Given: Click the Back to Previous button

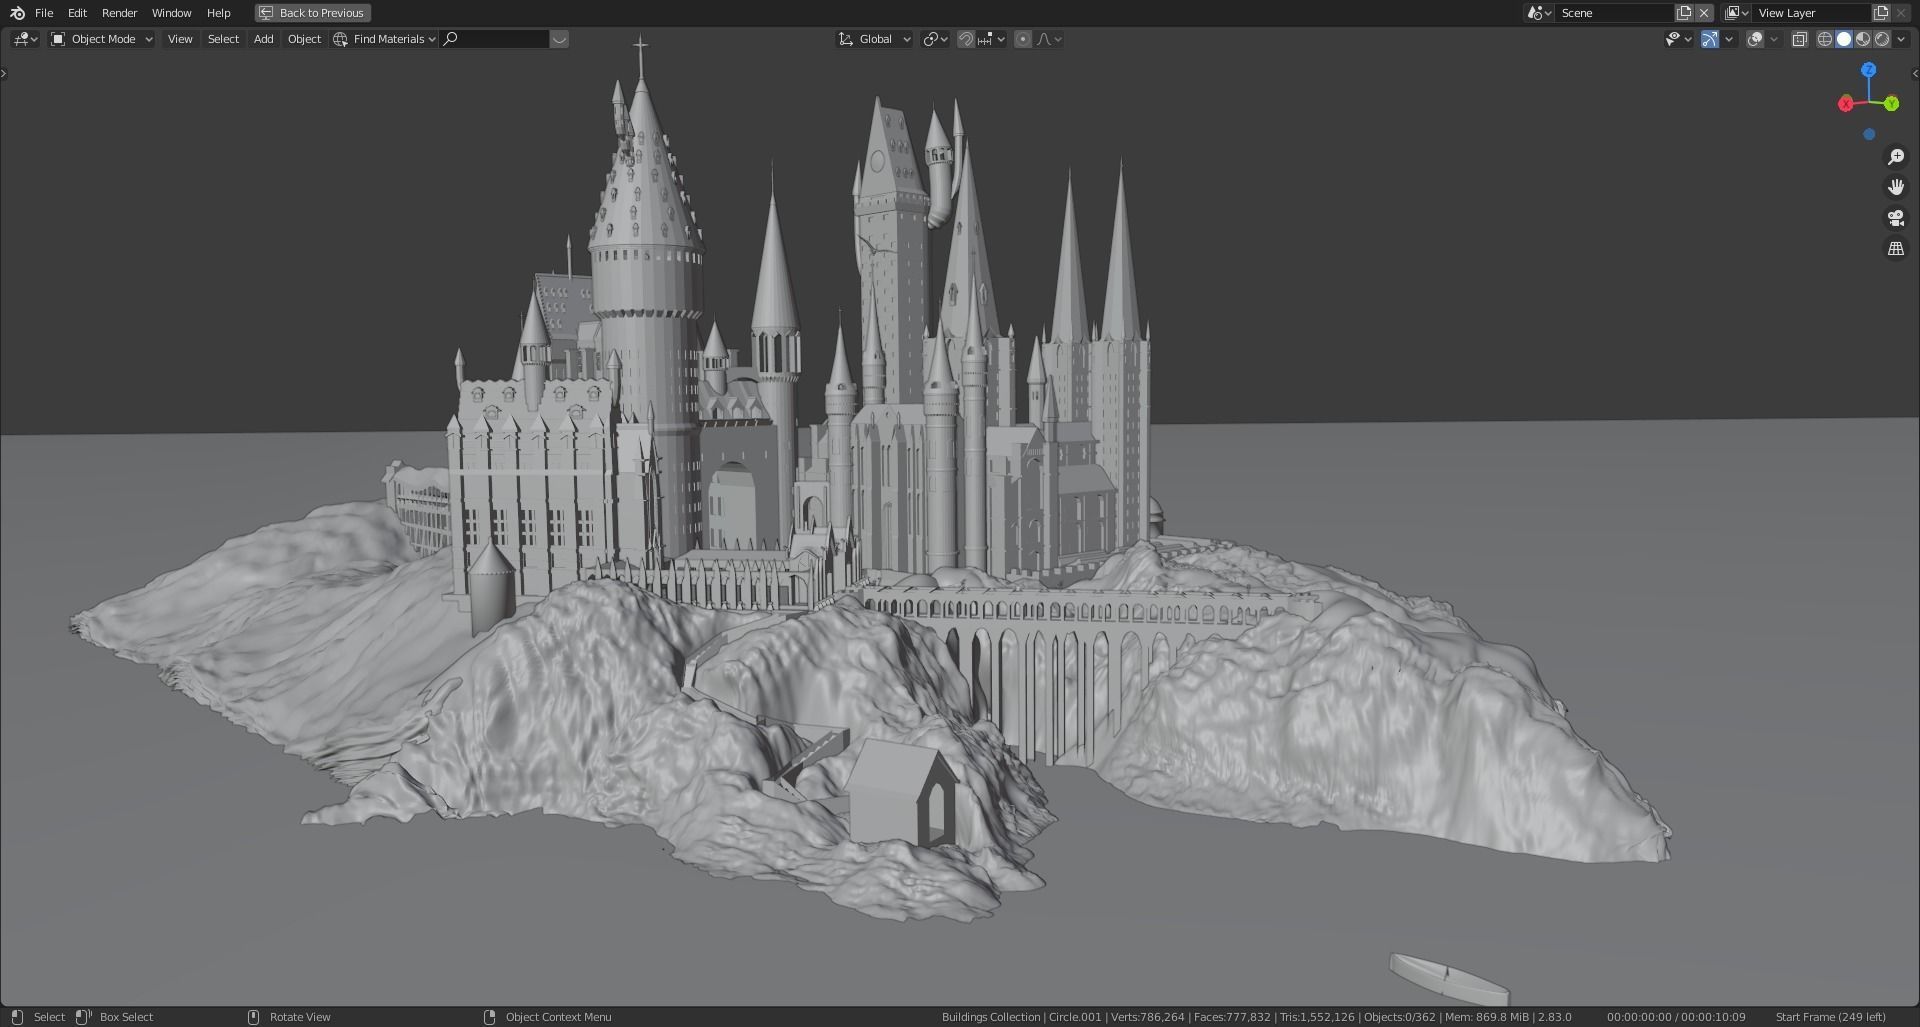Looking at the screenshot, I should point(313,13).
